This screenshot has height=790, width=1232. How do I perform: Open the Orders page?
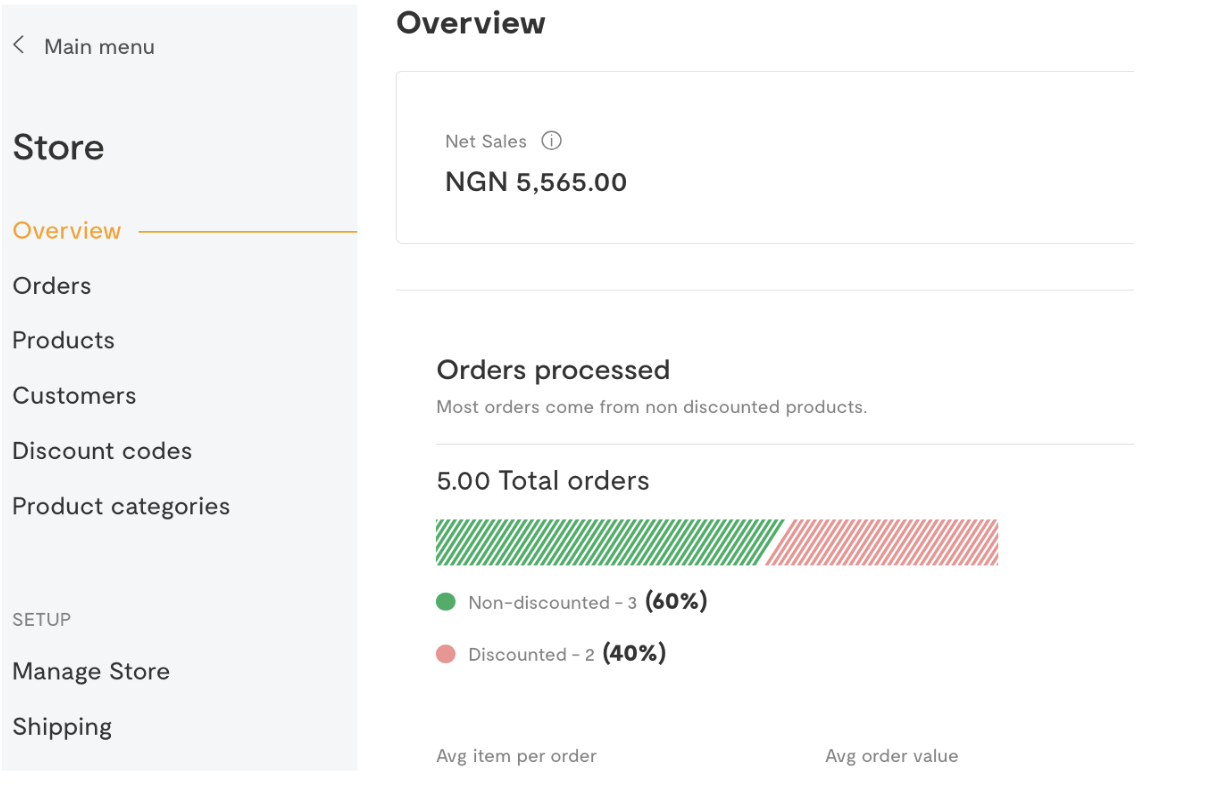tap(52, 286)
